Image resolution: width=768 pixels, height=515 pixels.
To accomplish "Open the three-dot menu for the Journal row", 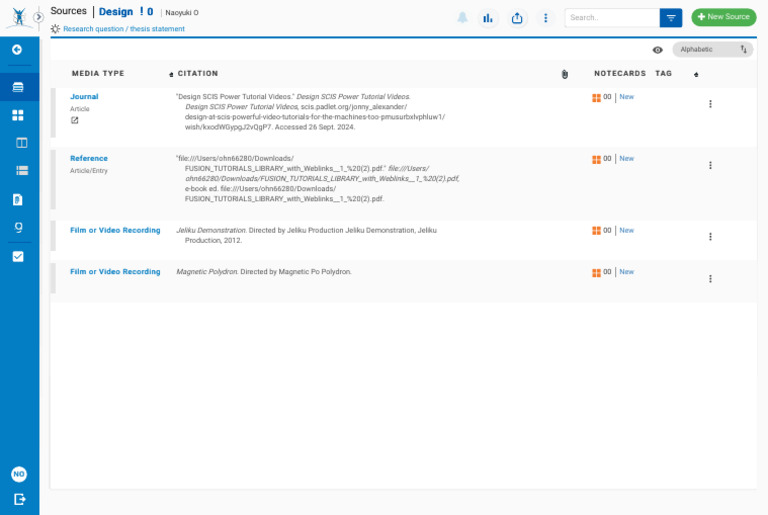I will tap(710, 104).
